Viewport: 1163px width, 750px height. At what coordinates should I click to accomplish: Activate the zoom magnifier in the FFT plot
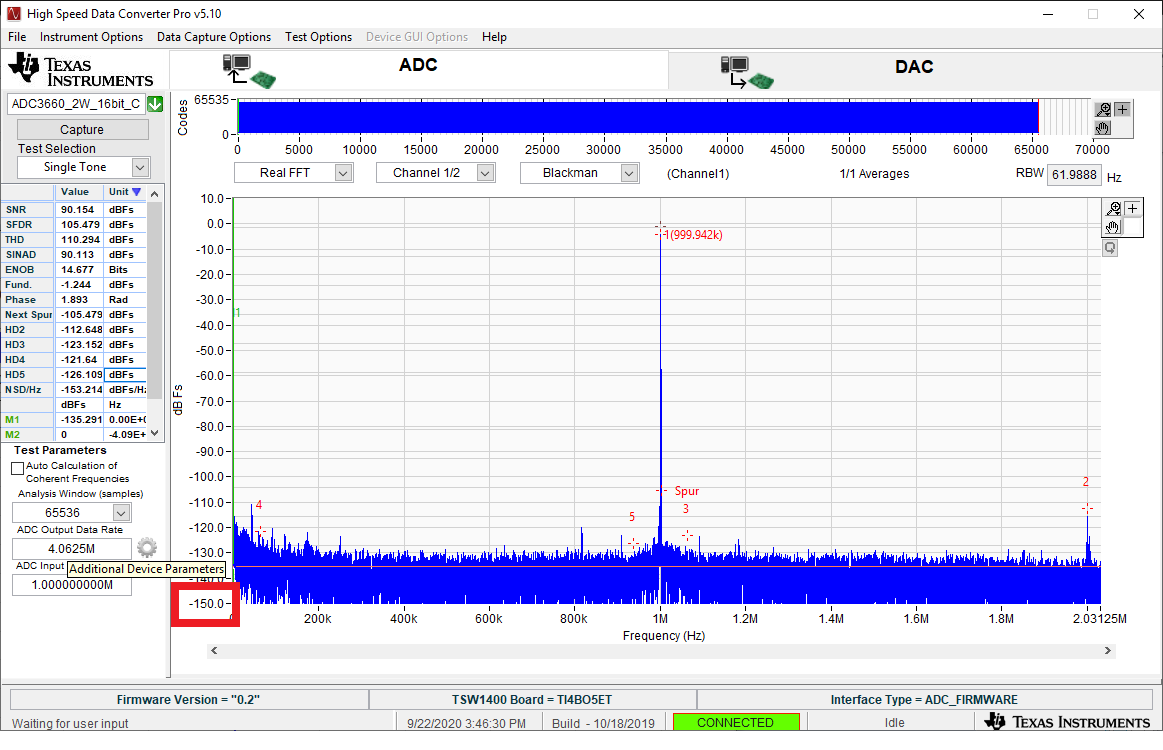coord(1113,208)
